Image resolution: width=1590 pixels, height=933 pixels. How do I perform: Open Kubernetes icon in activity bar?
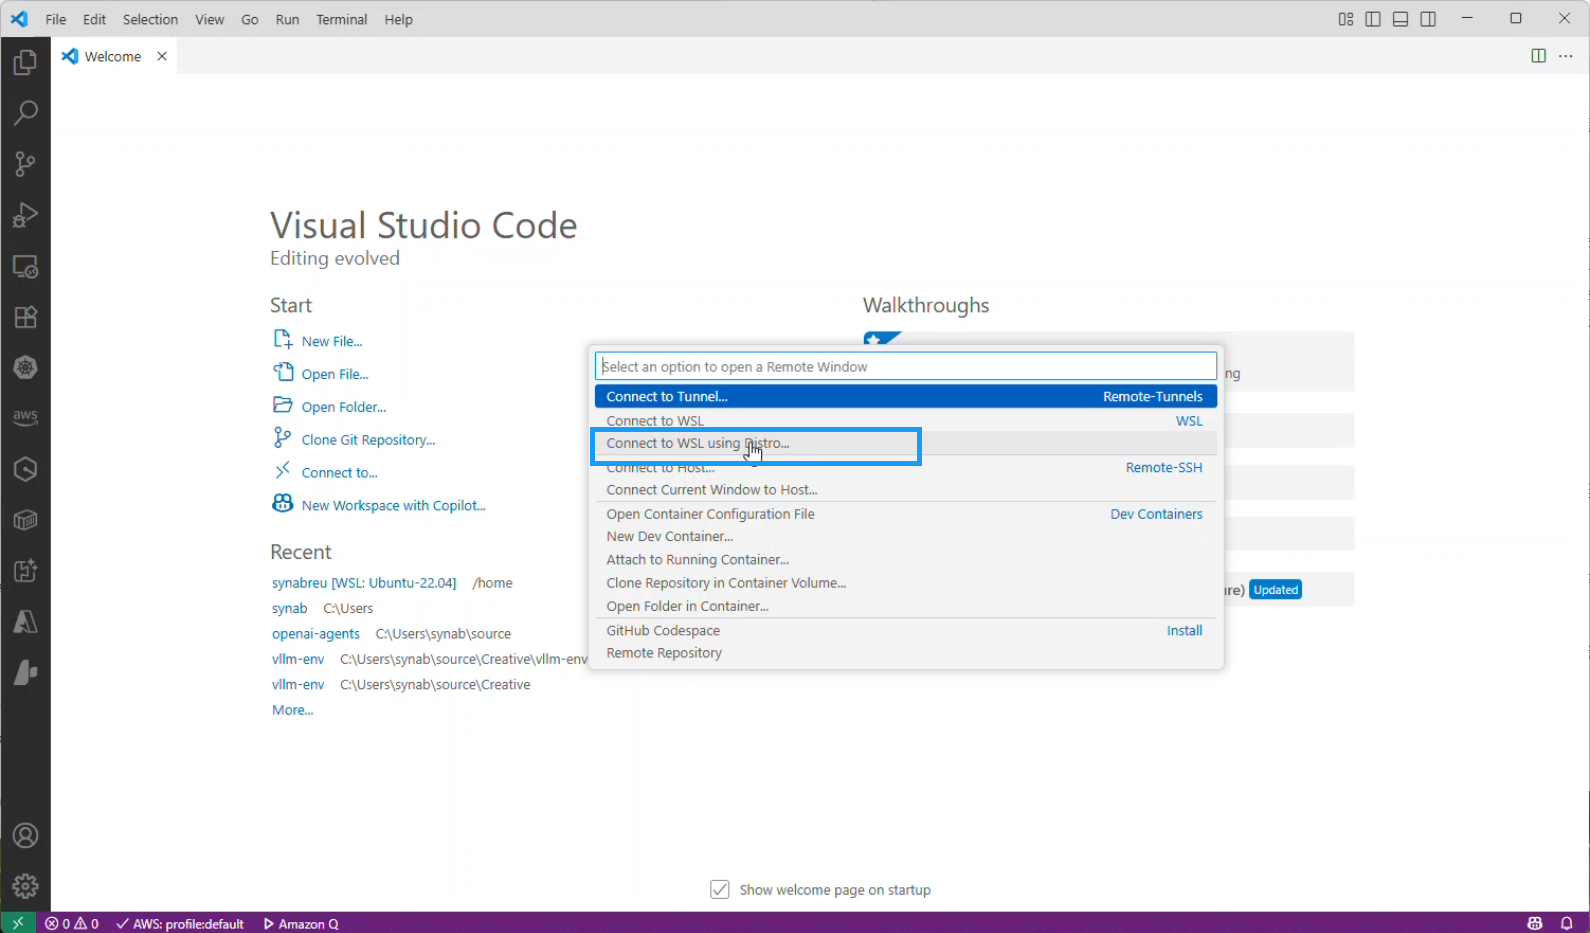coord(25,367)
